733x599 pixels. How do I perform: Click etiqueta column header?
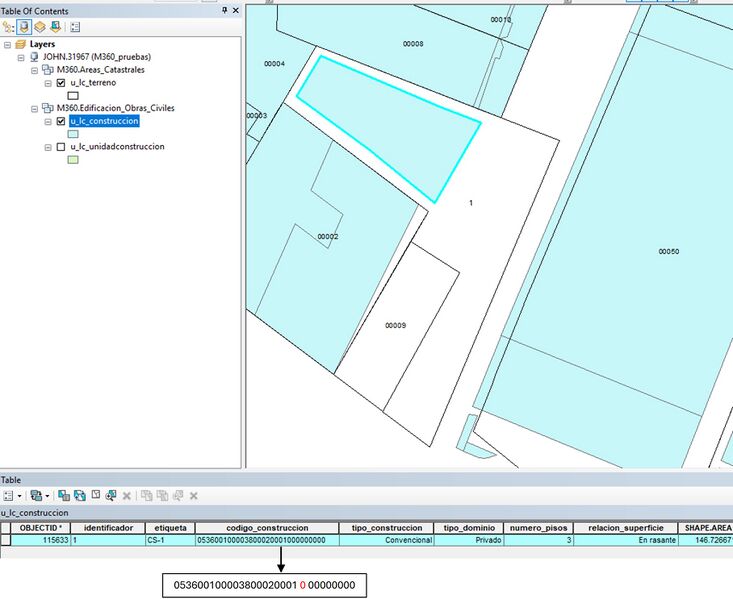coord(170,528)
